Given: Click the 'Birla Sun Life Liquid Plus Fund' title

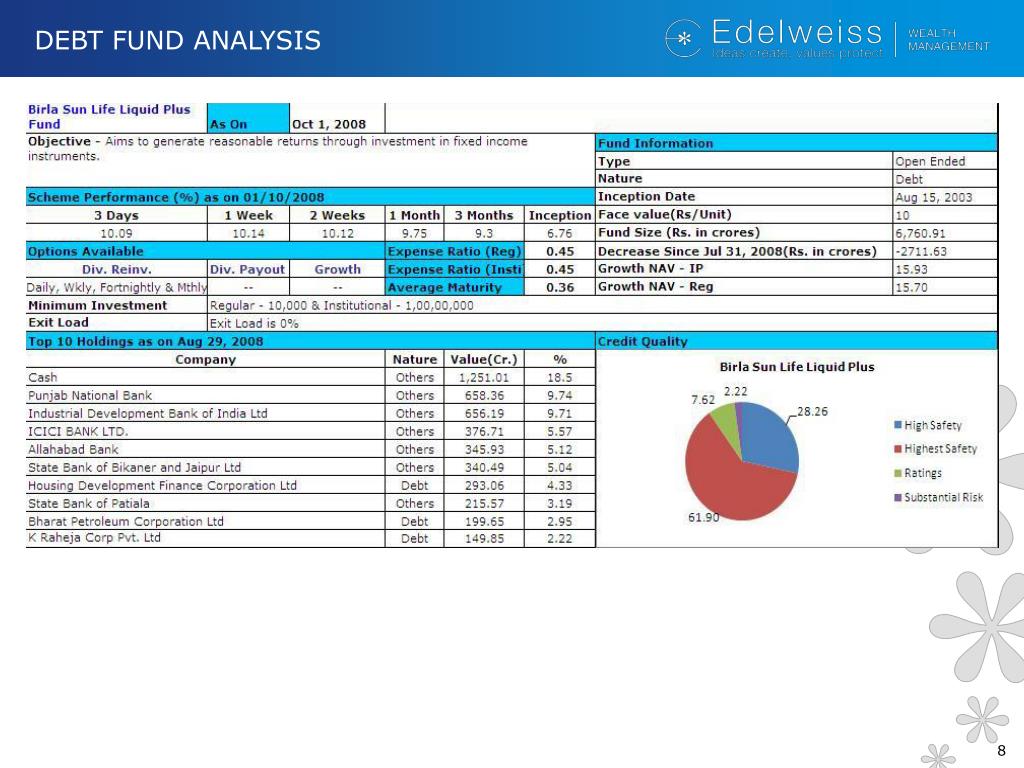Looking at the screenshot, I should pos(109,117).
